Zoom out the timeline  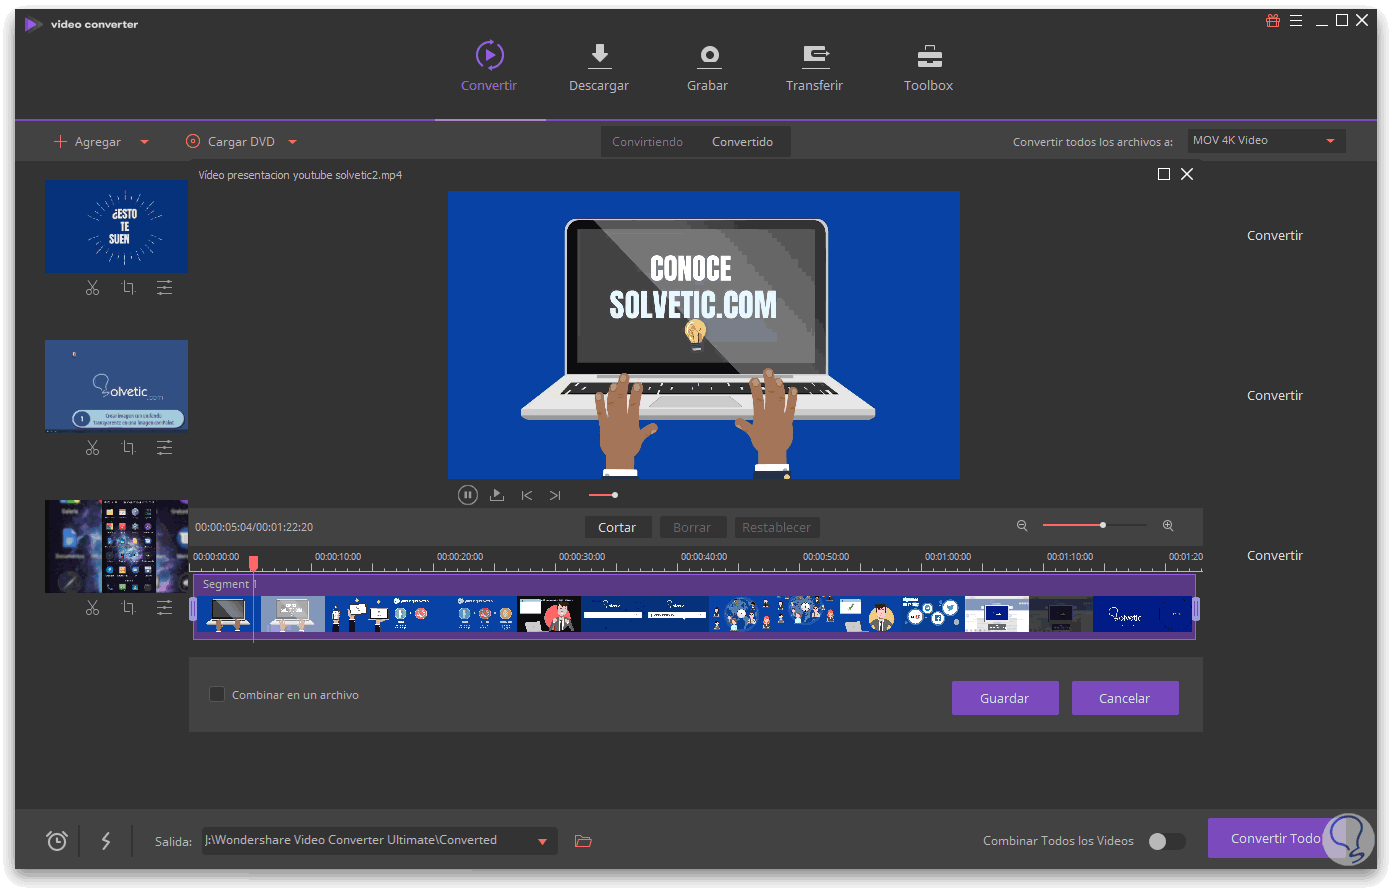pyautogui.click(x=1022, y=525)
